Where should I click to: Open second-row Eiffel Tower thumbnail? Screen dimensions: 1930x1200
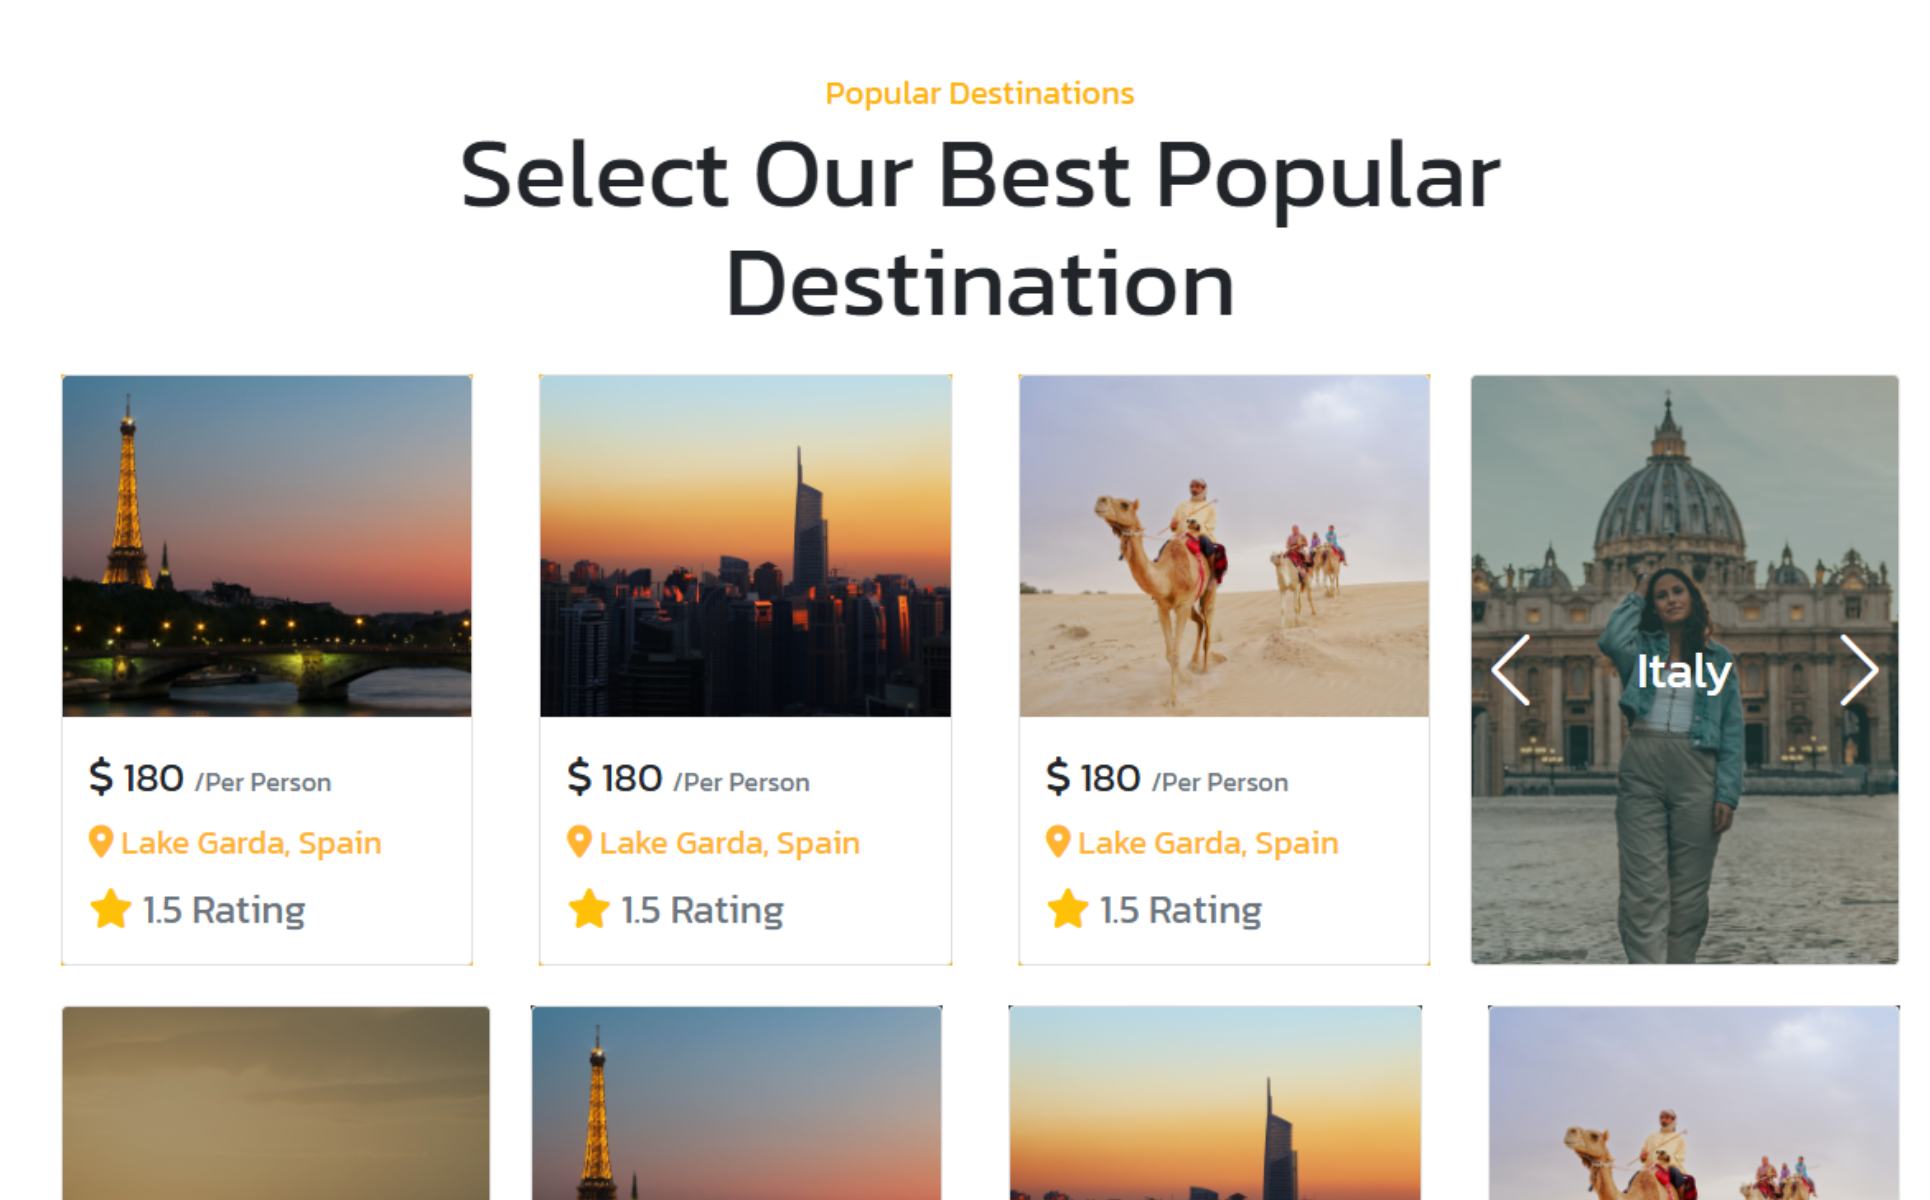pos(736,1102)
